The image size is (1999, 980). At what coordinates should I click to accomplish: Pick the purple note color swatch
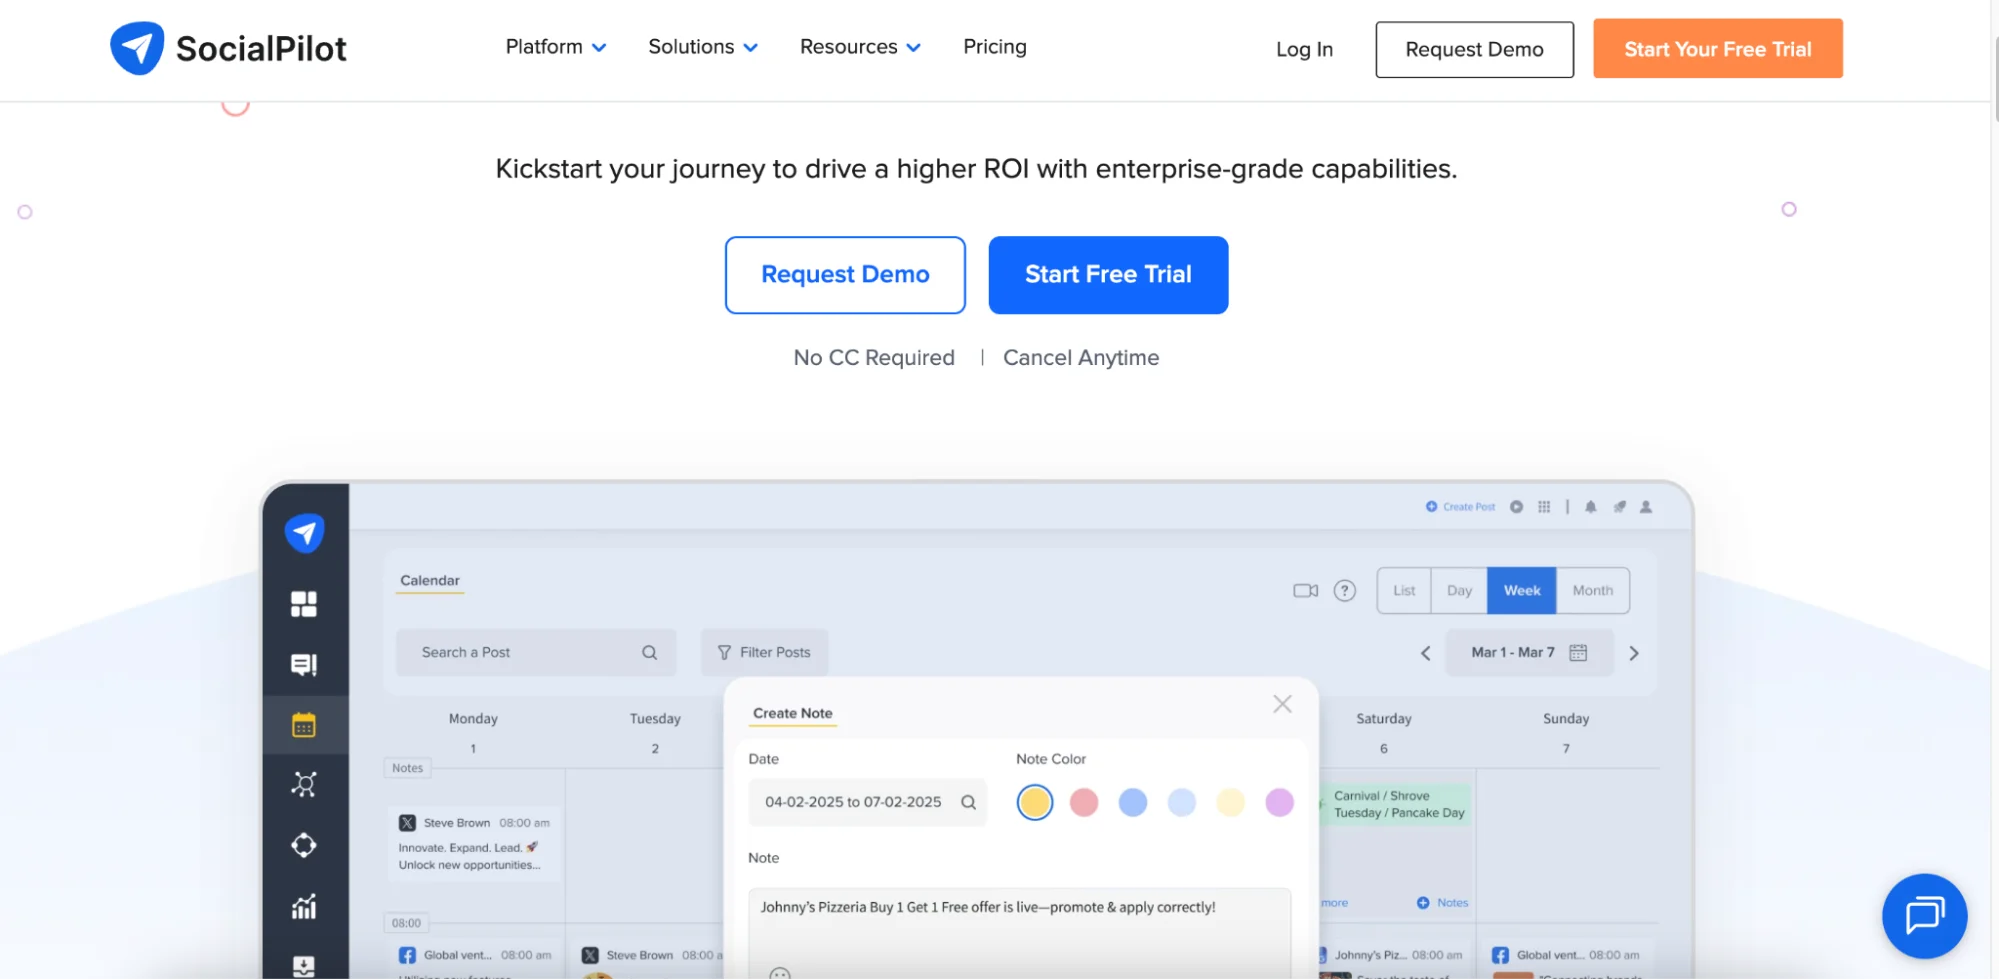click(x=1280, y=802)
